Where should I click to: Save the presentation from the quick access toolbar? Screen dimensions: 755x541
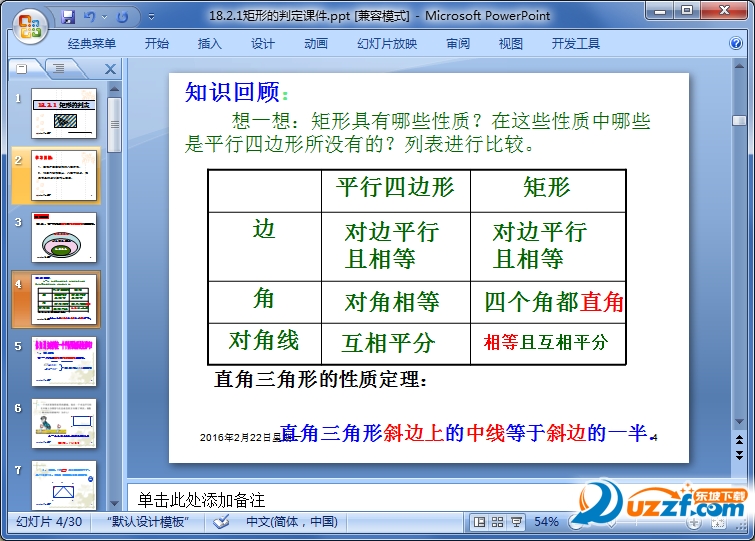pyautogui.click(x=68, y=17)
